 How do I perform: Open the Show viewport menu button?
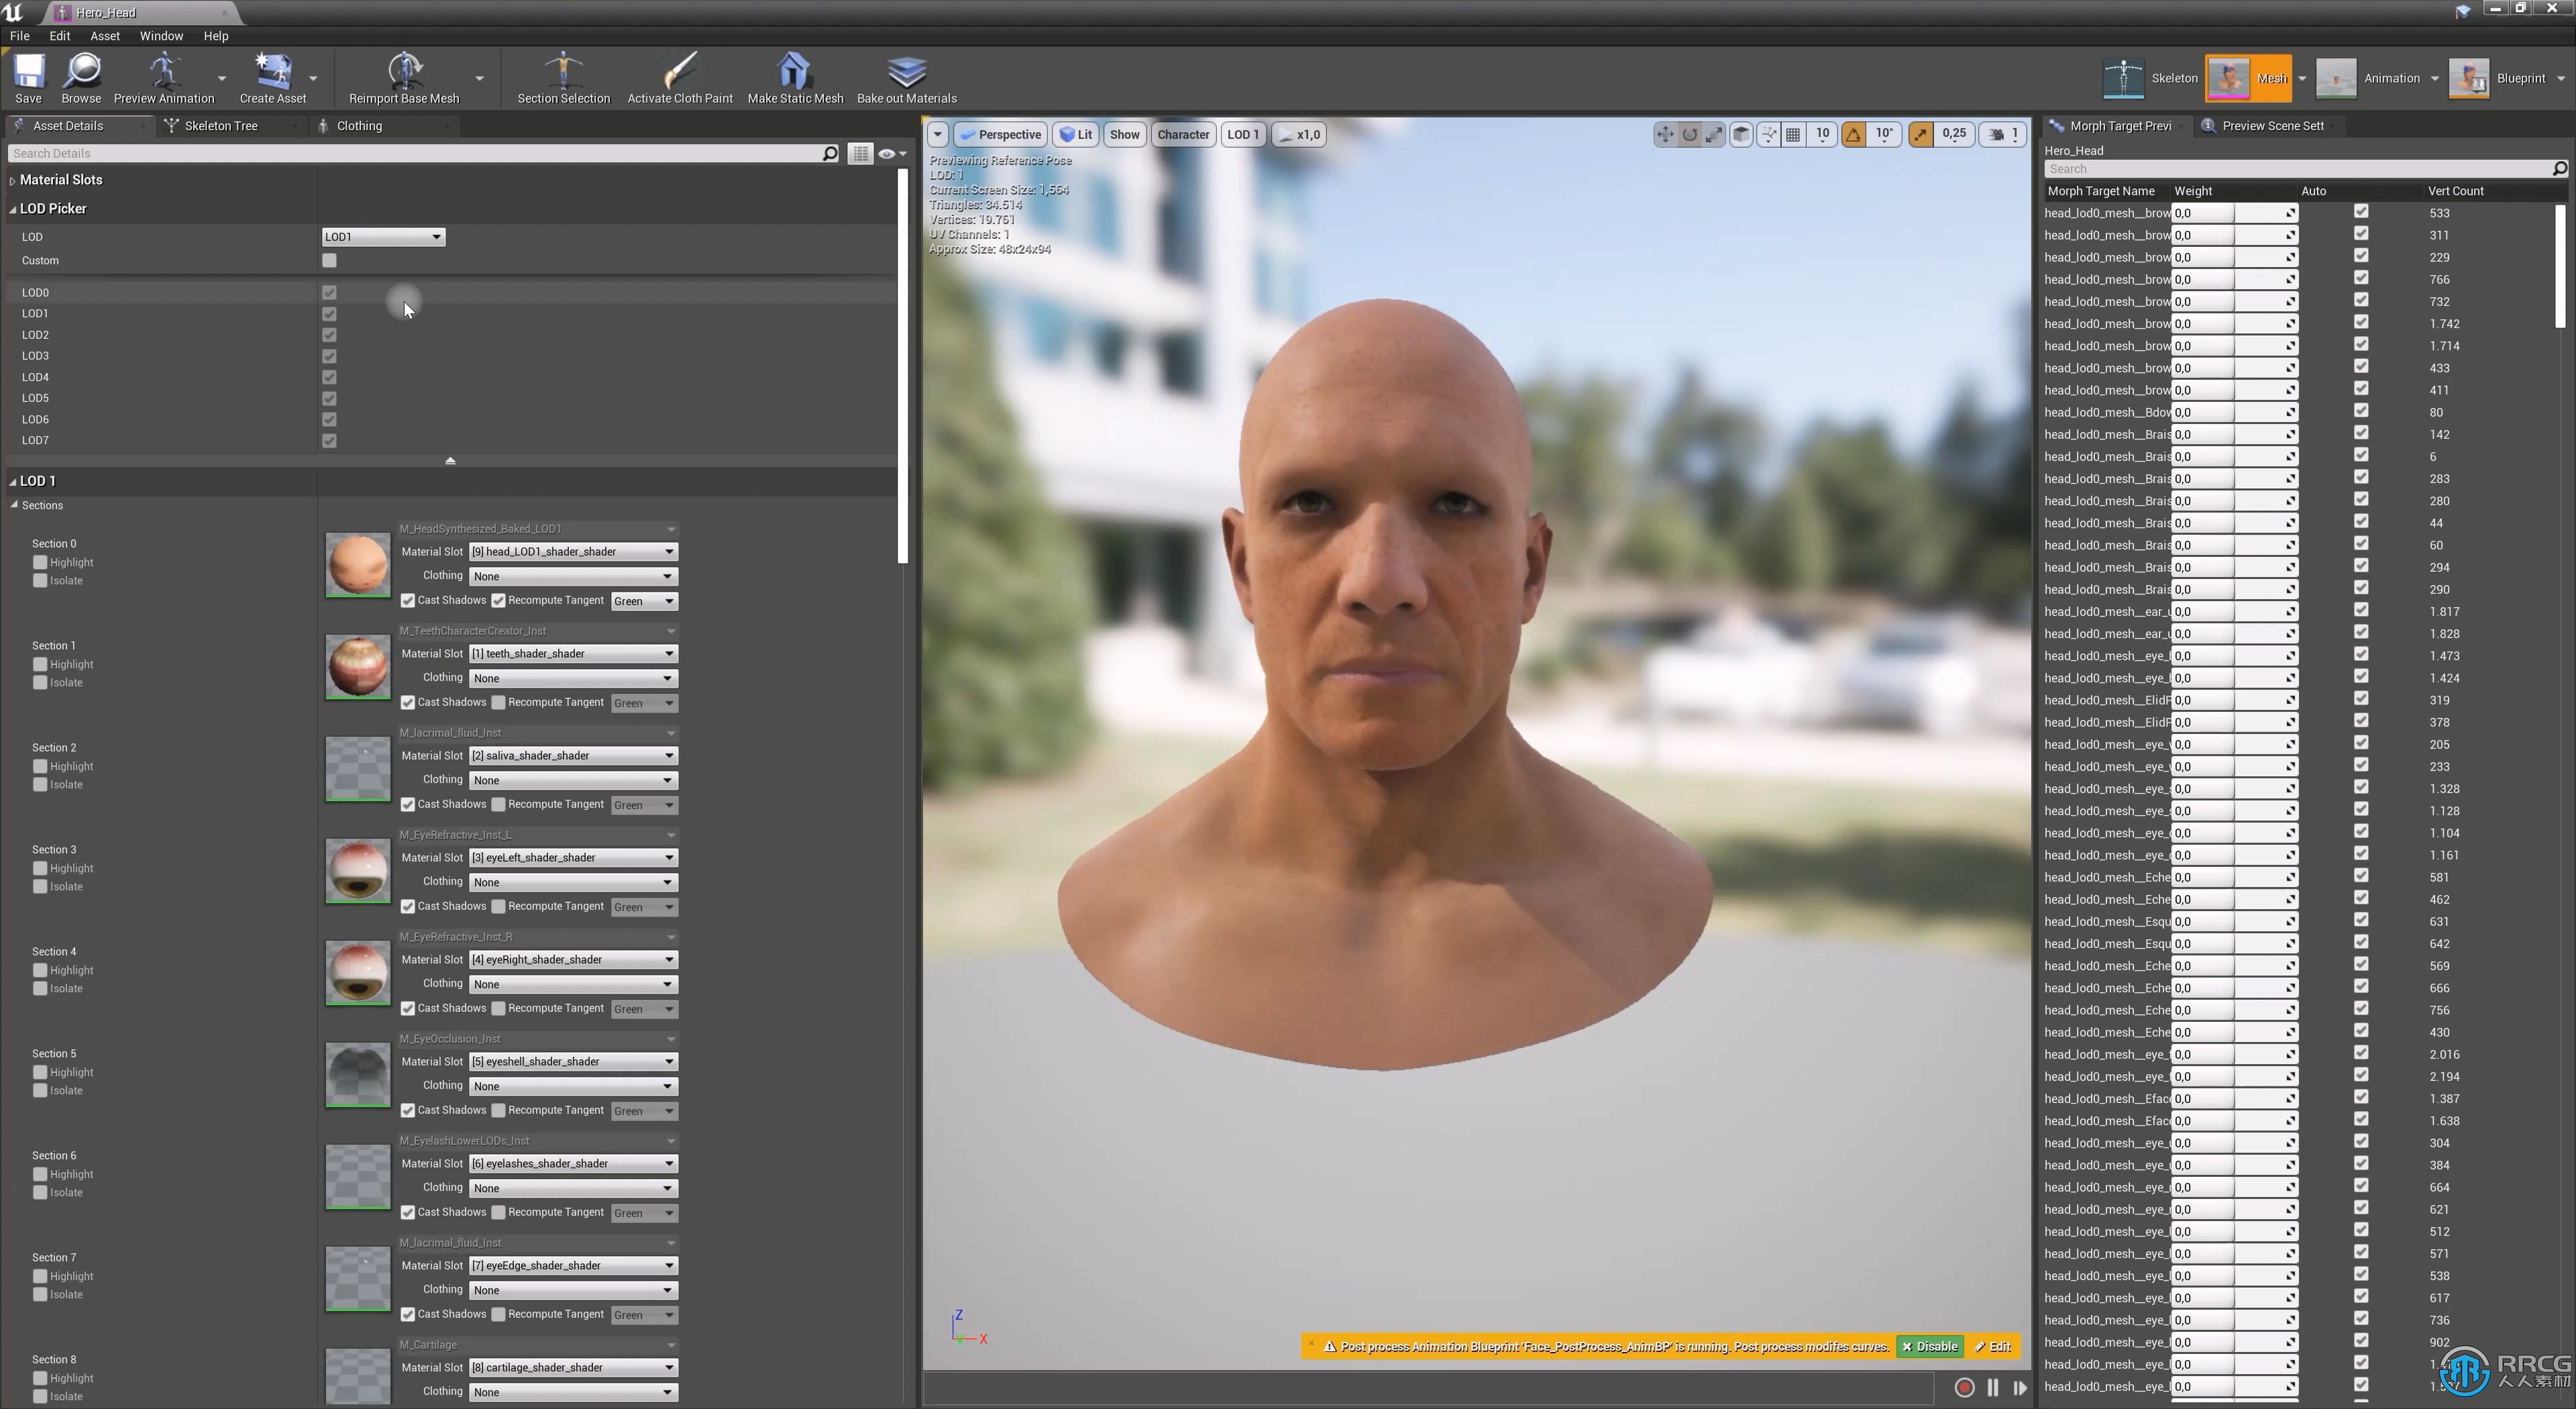click(x=1124, y=134)
